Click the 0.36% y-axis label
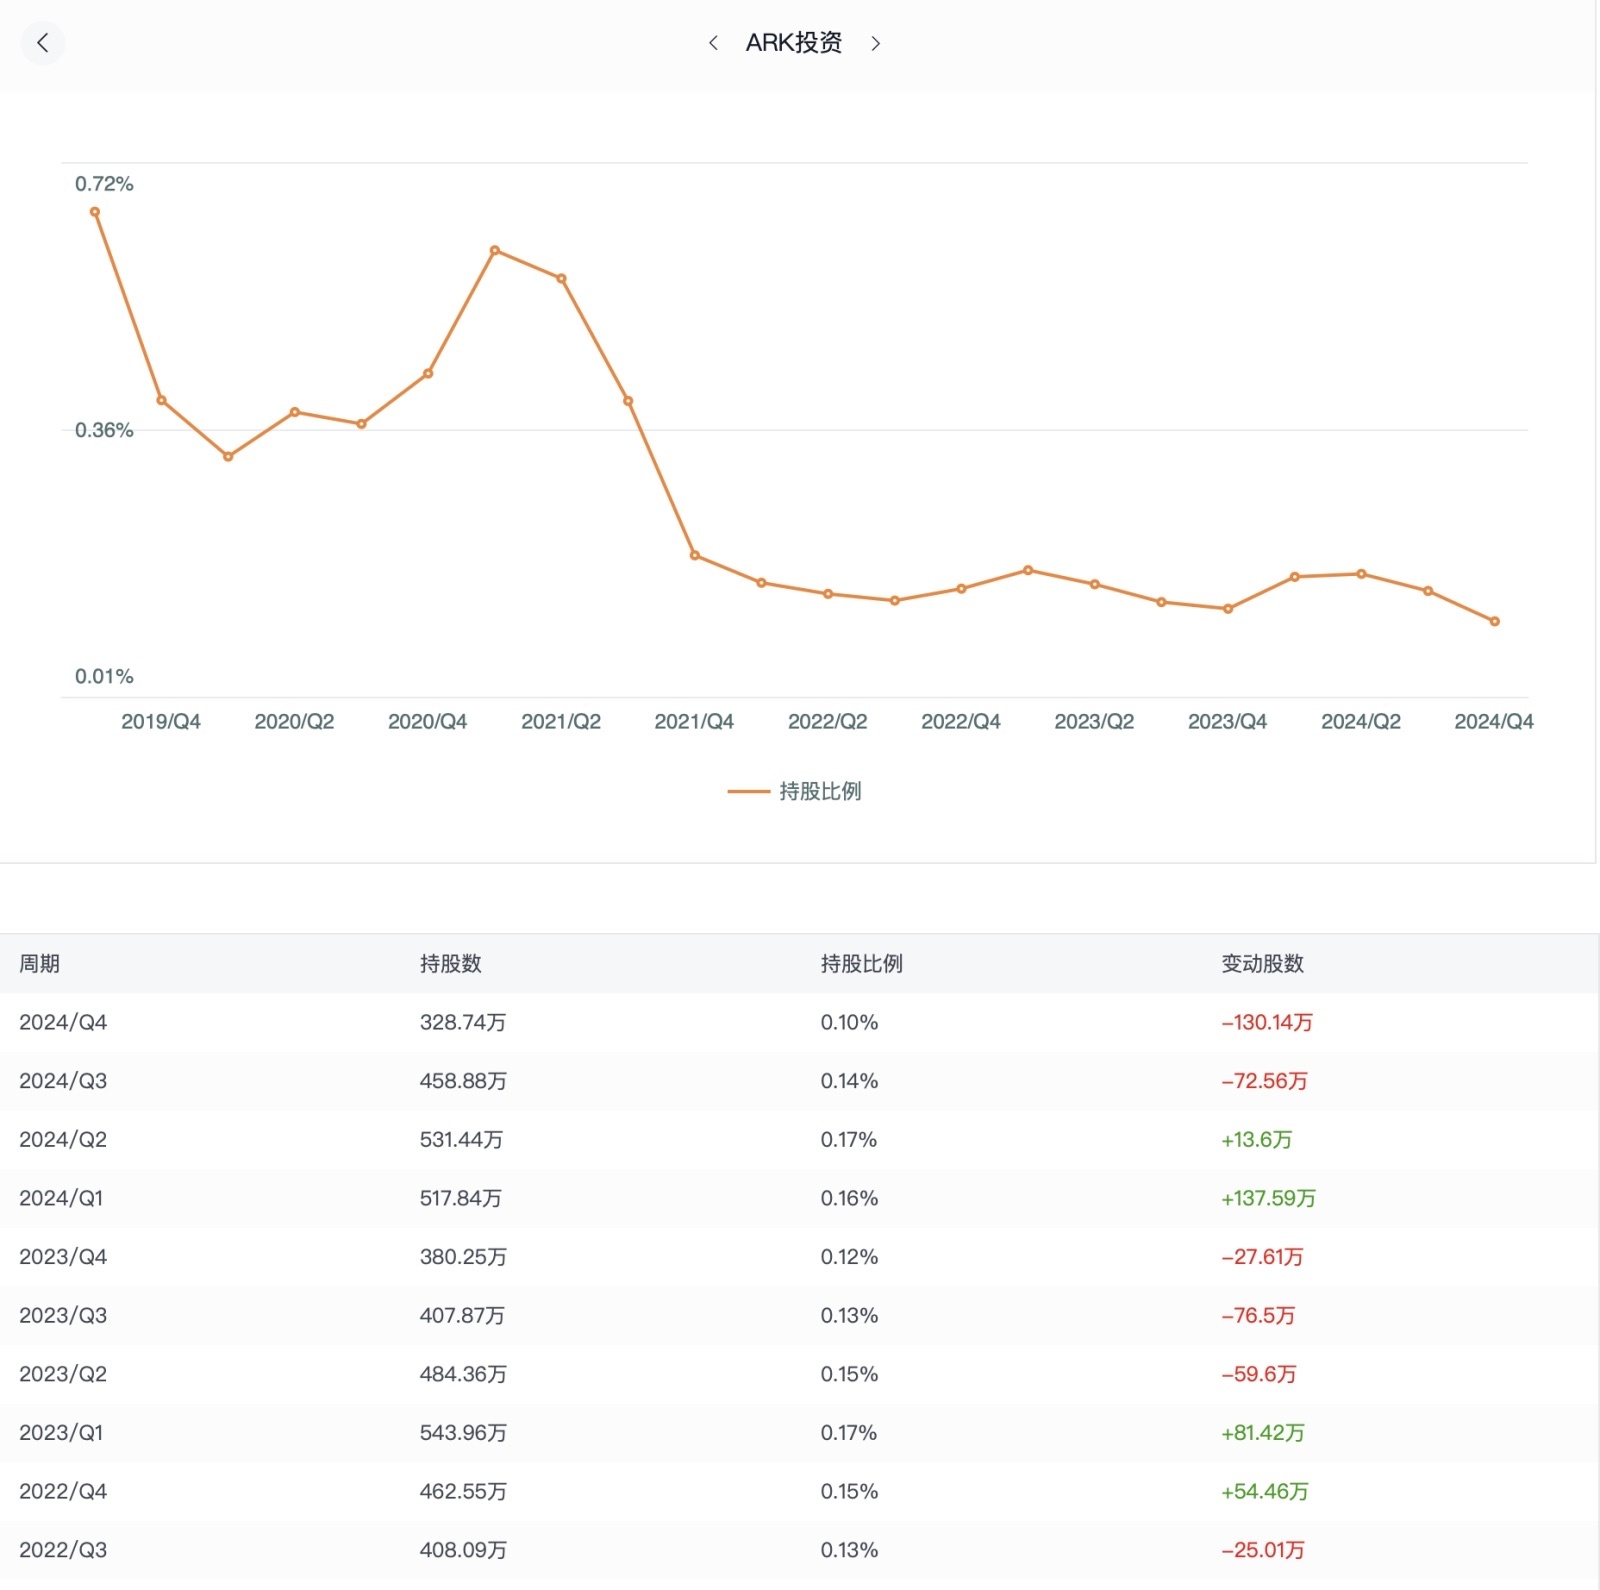 click(x=104, y=430)
